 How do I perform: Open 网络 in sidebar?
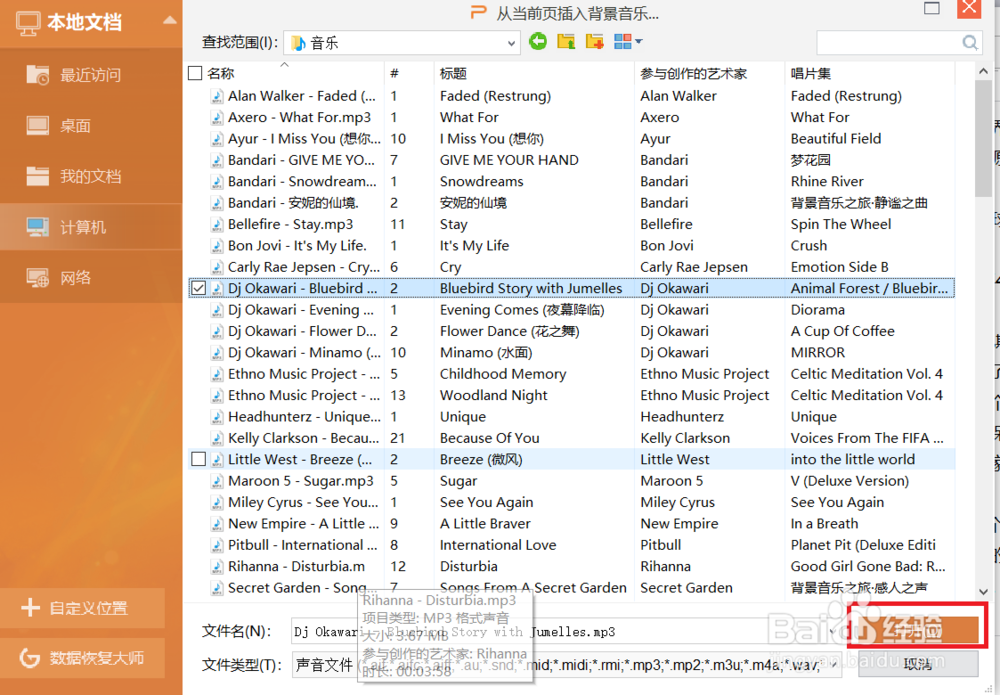(91, 278)
